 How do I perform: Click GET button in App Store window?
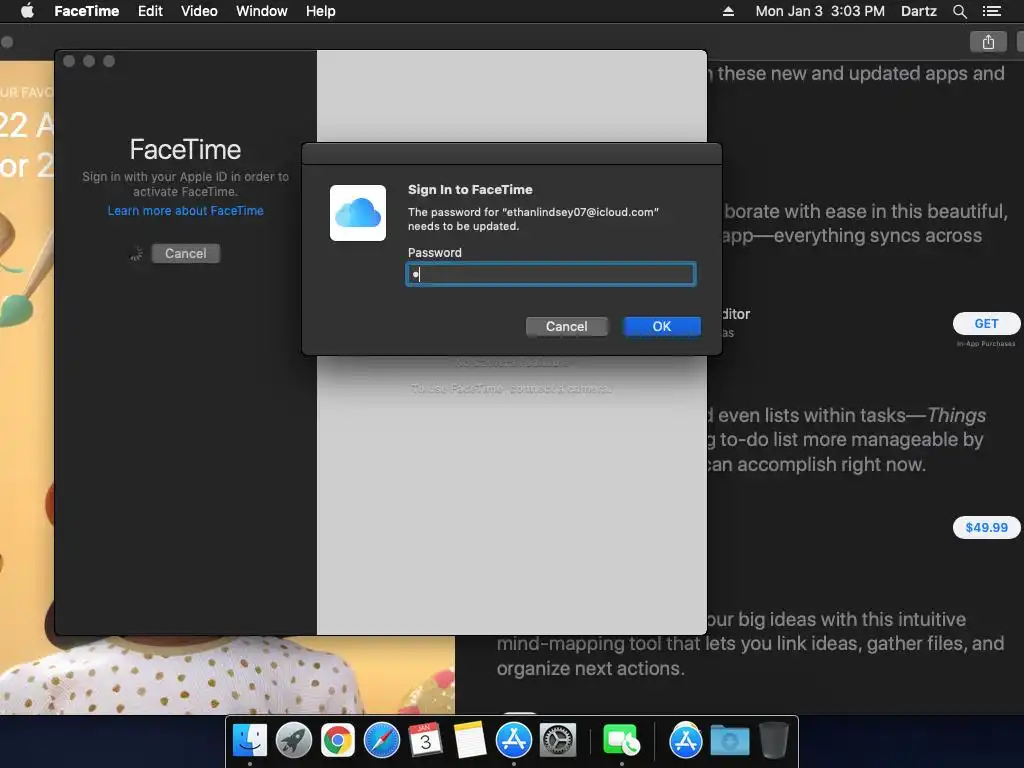click(986, 323)
